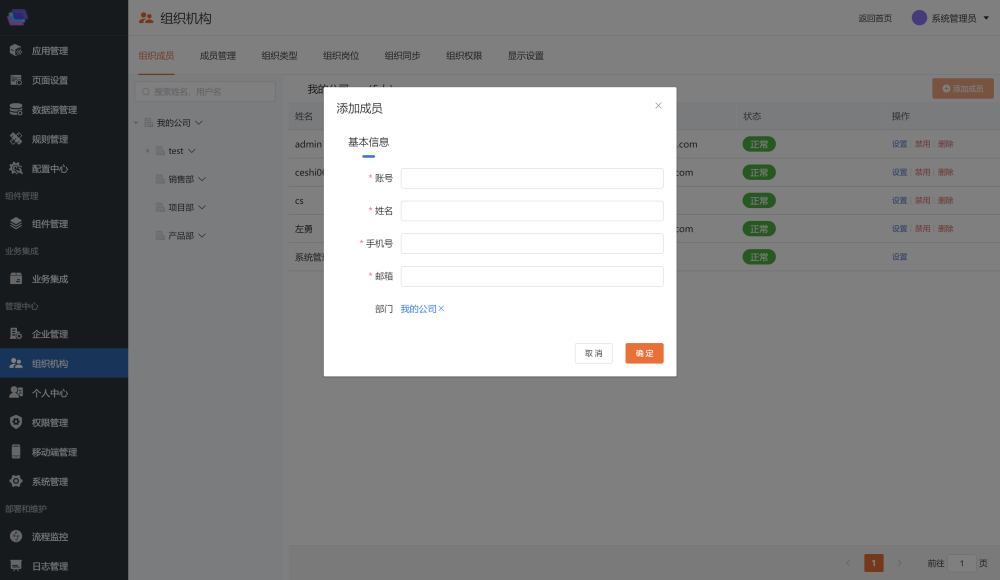
Task: Click the 手机号 input field
Action: (x=532, y=244)
